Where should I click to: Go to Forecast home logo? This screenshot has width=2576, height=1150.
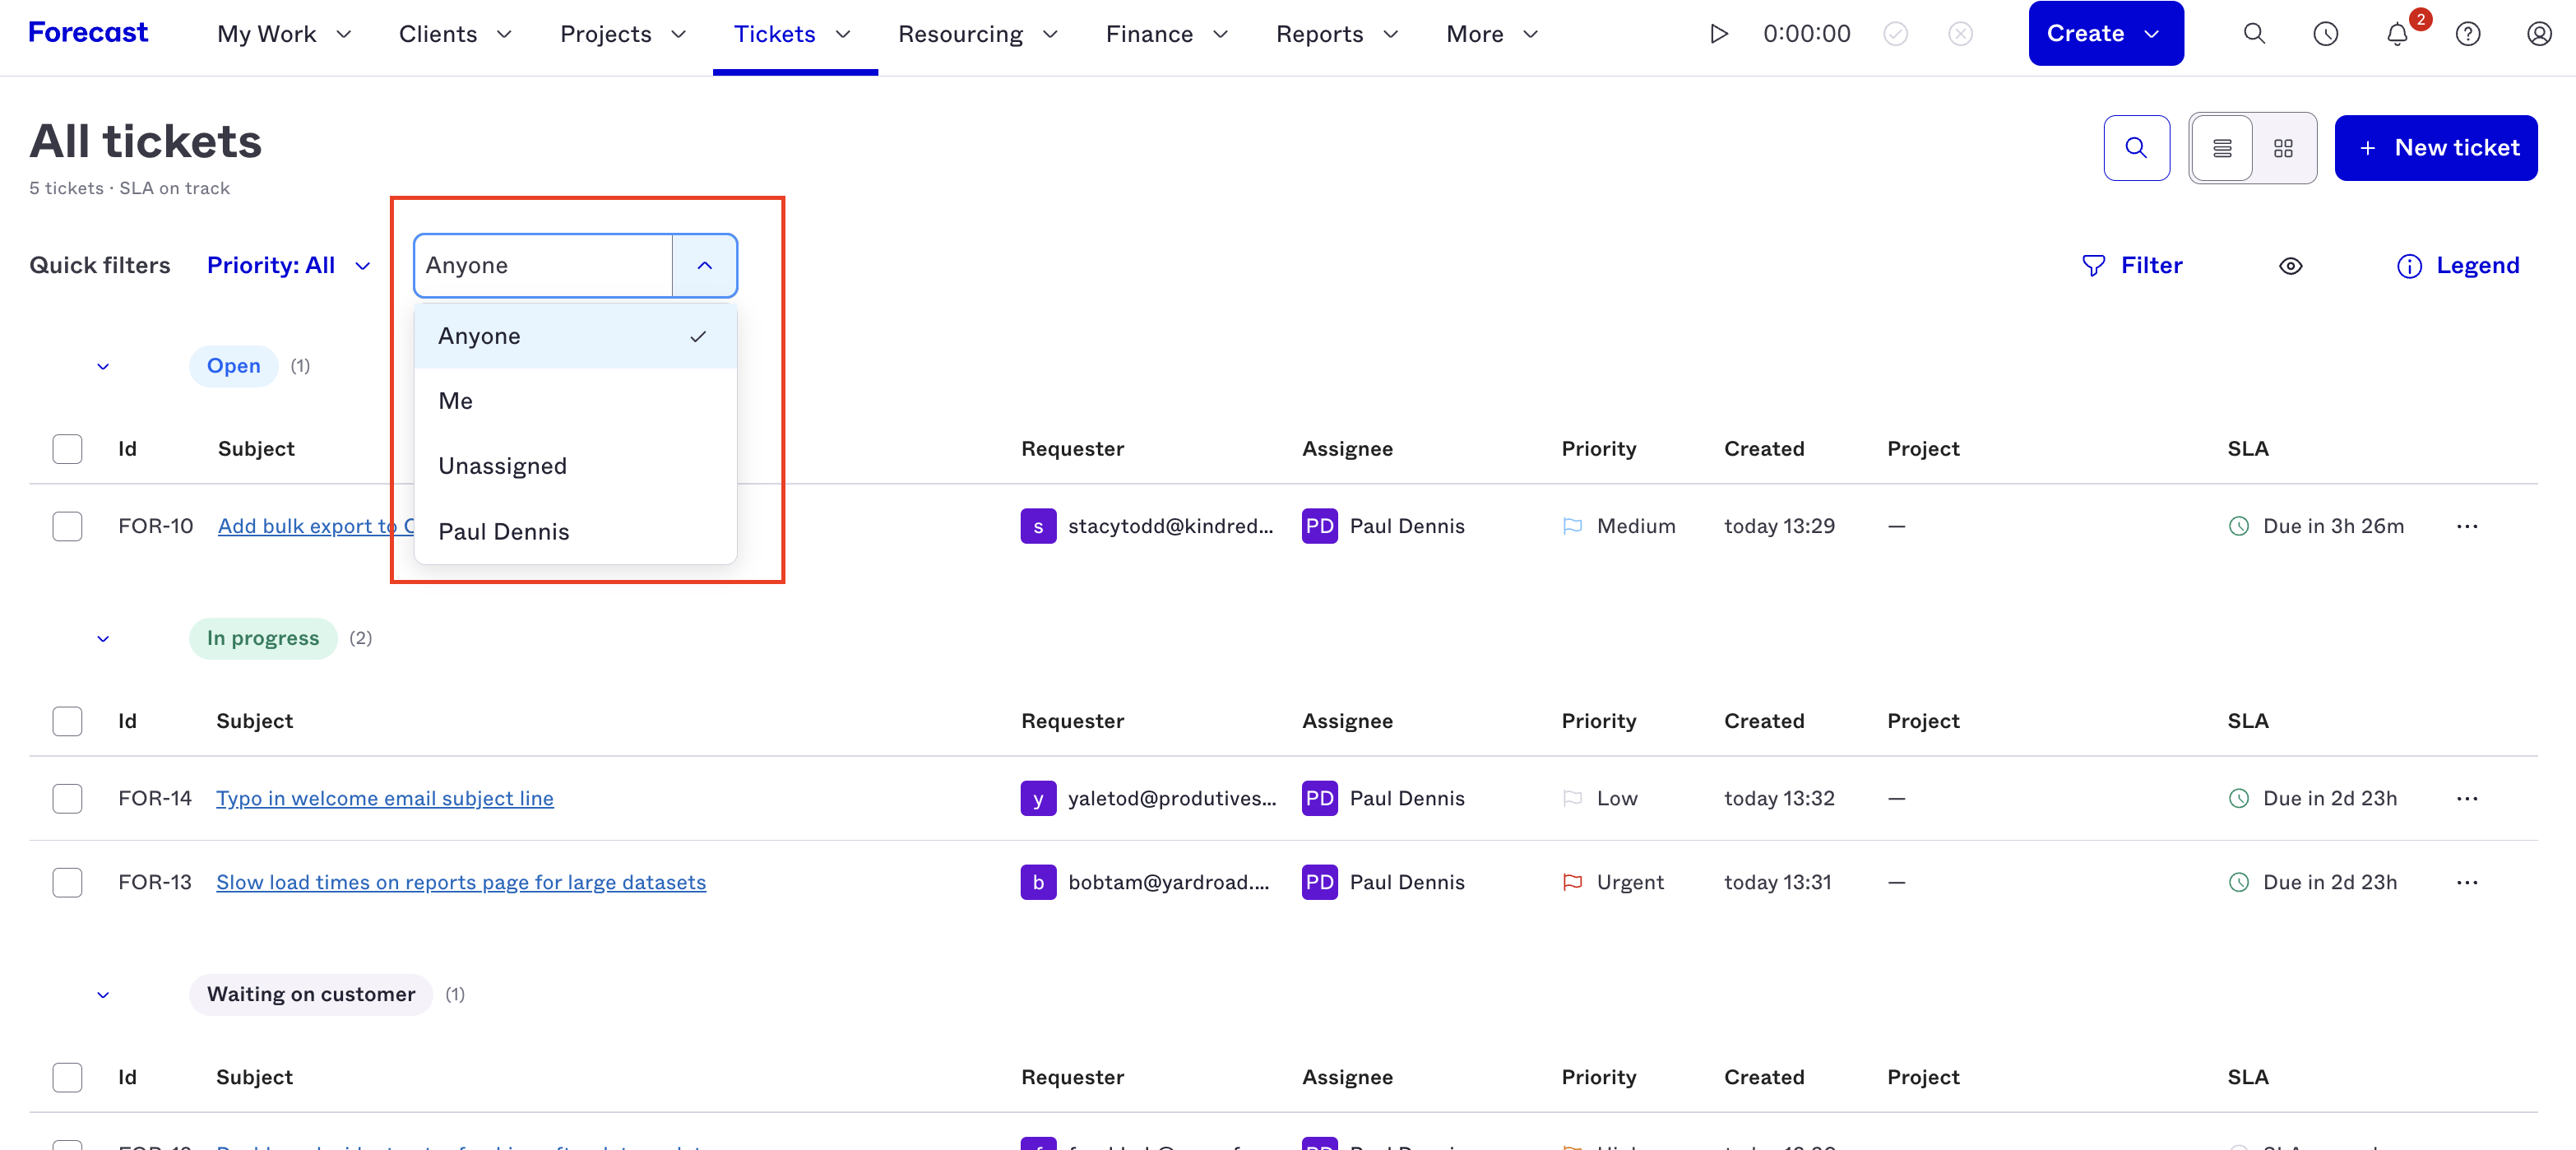(88, 32)
